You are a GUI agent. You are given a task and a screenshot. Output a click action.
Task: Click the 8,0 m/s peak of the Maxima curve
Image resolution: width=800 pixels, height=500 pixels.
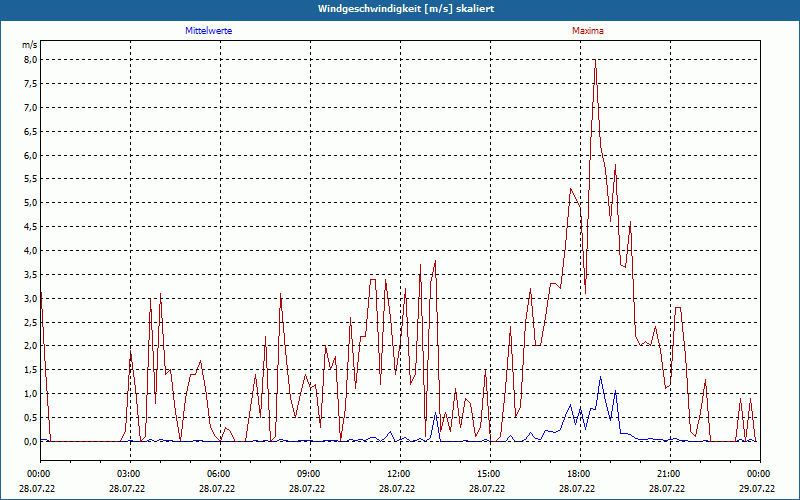tap(595, 60)
